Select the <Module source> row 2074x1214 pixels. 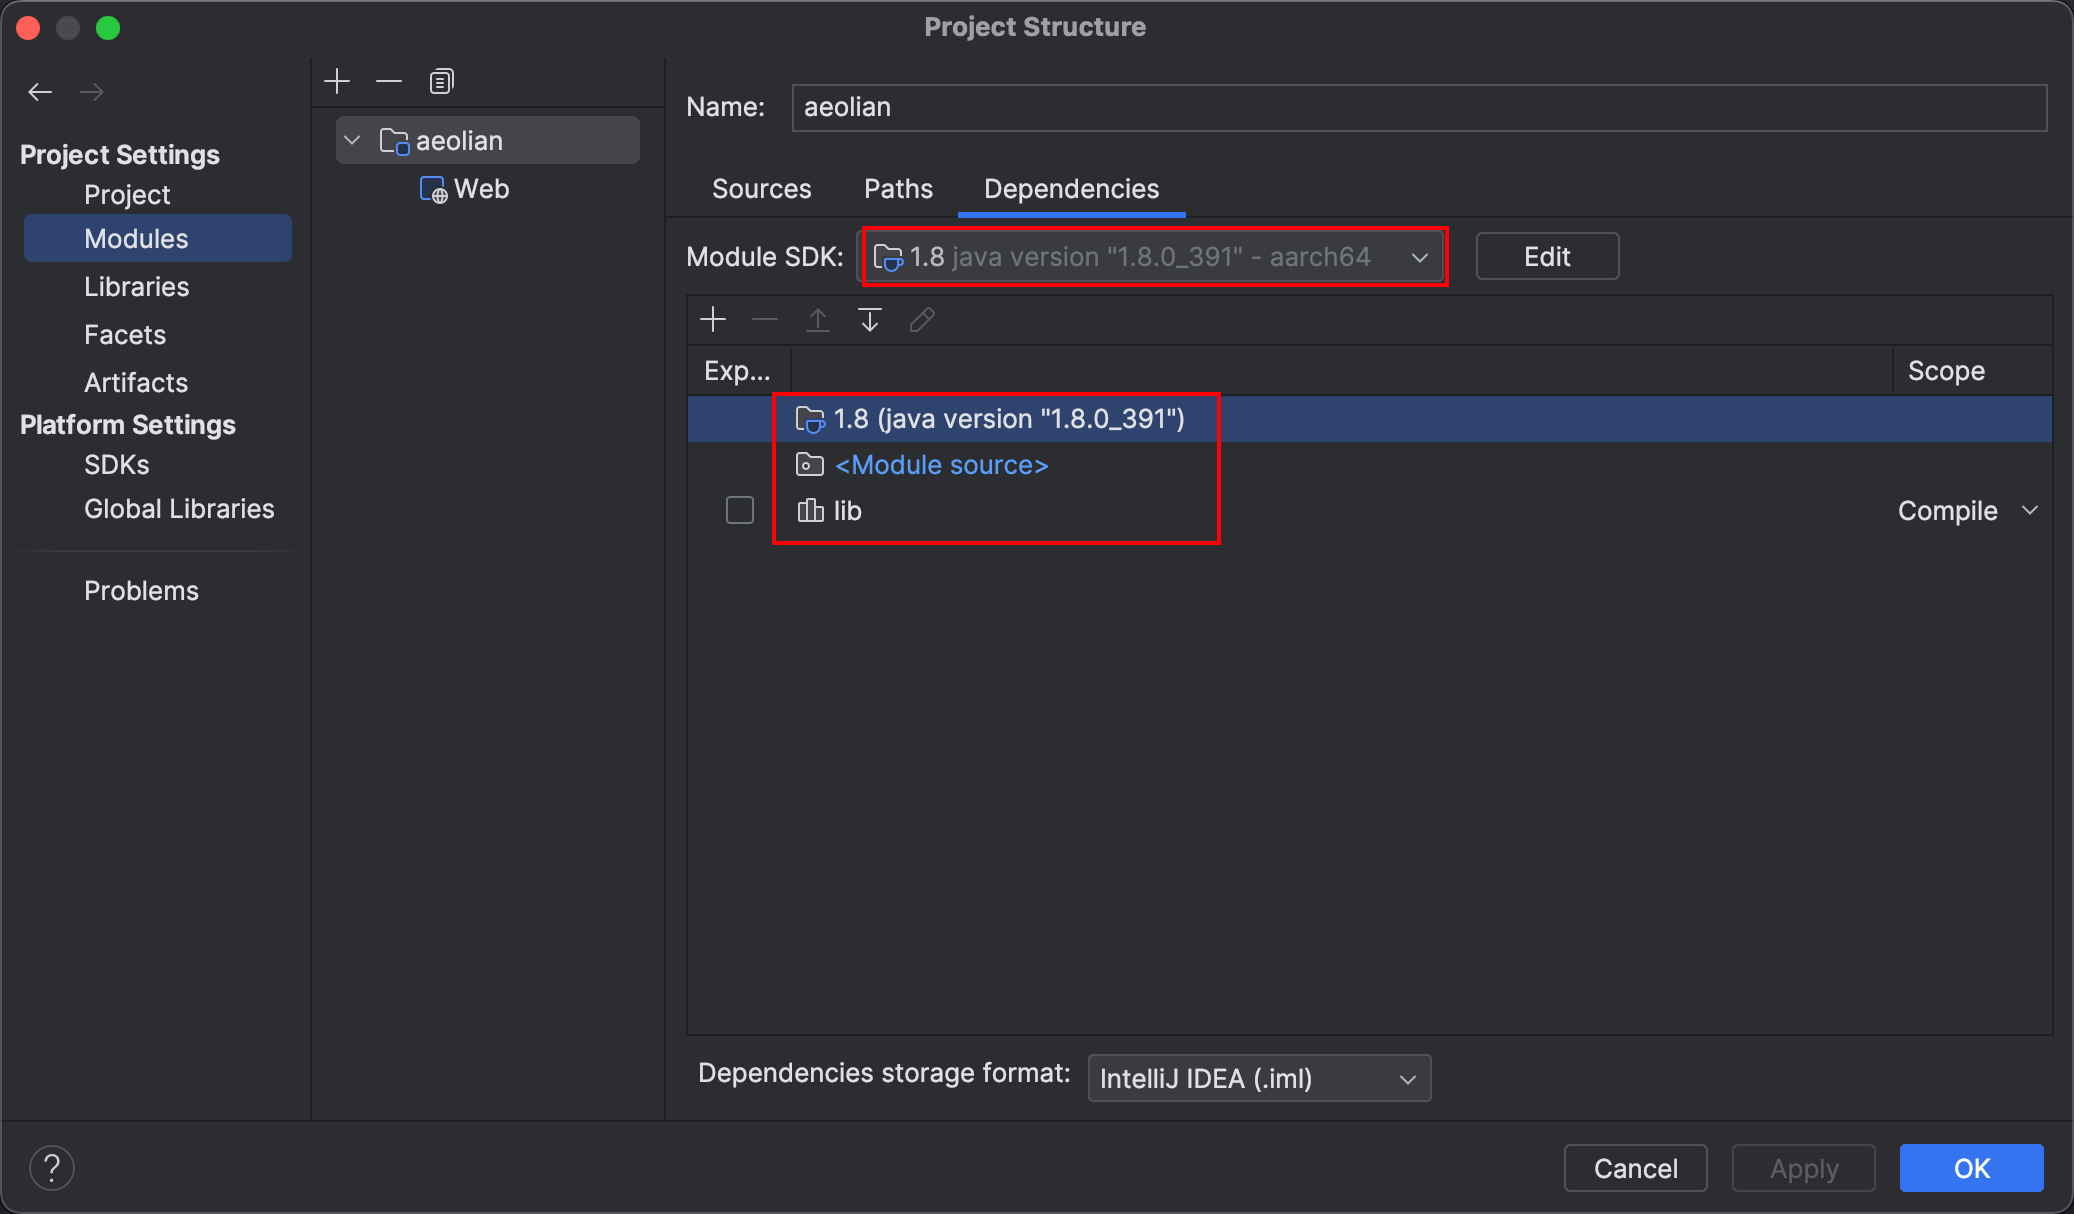[1370, 465]
